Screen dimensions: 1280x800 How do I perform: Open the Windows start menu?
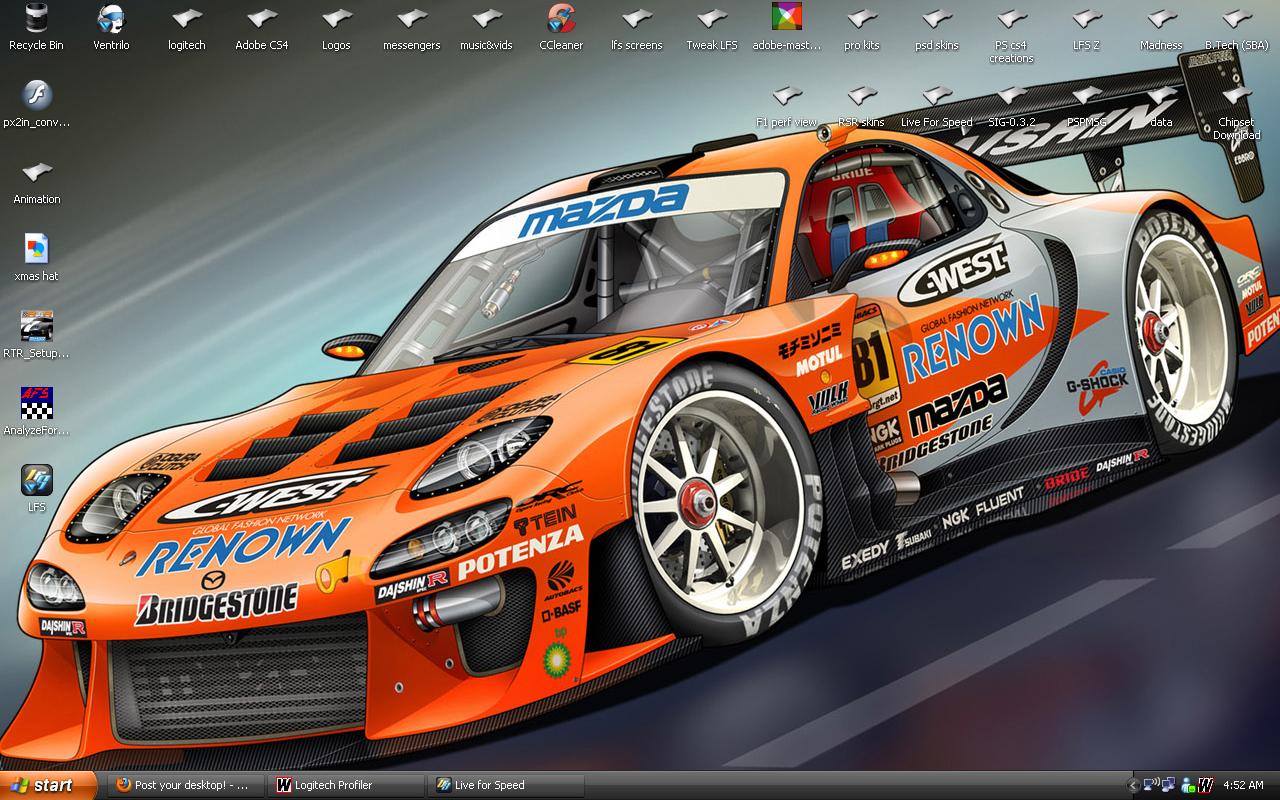pos(49,785)
